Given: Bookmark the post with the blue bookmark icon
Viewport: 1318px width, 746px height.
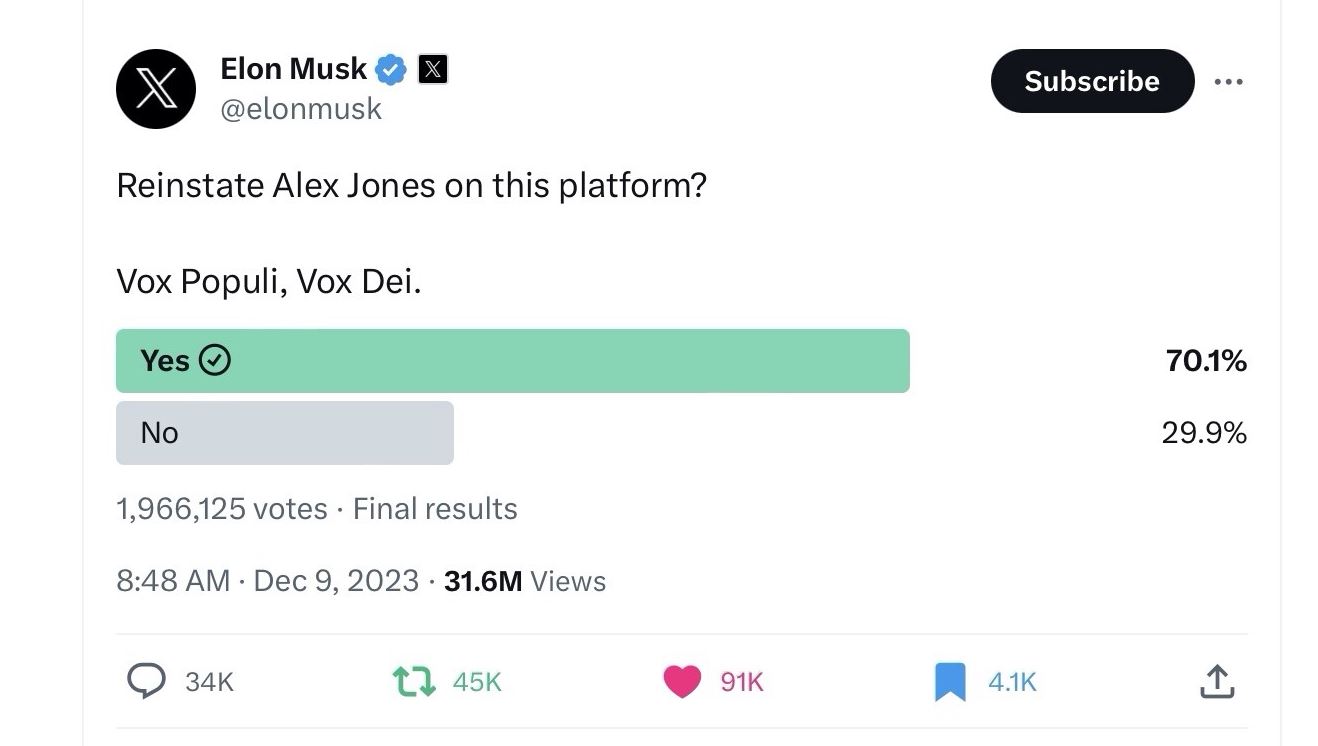Looking at the screenshot, I should (x=950, y=682).
